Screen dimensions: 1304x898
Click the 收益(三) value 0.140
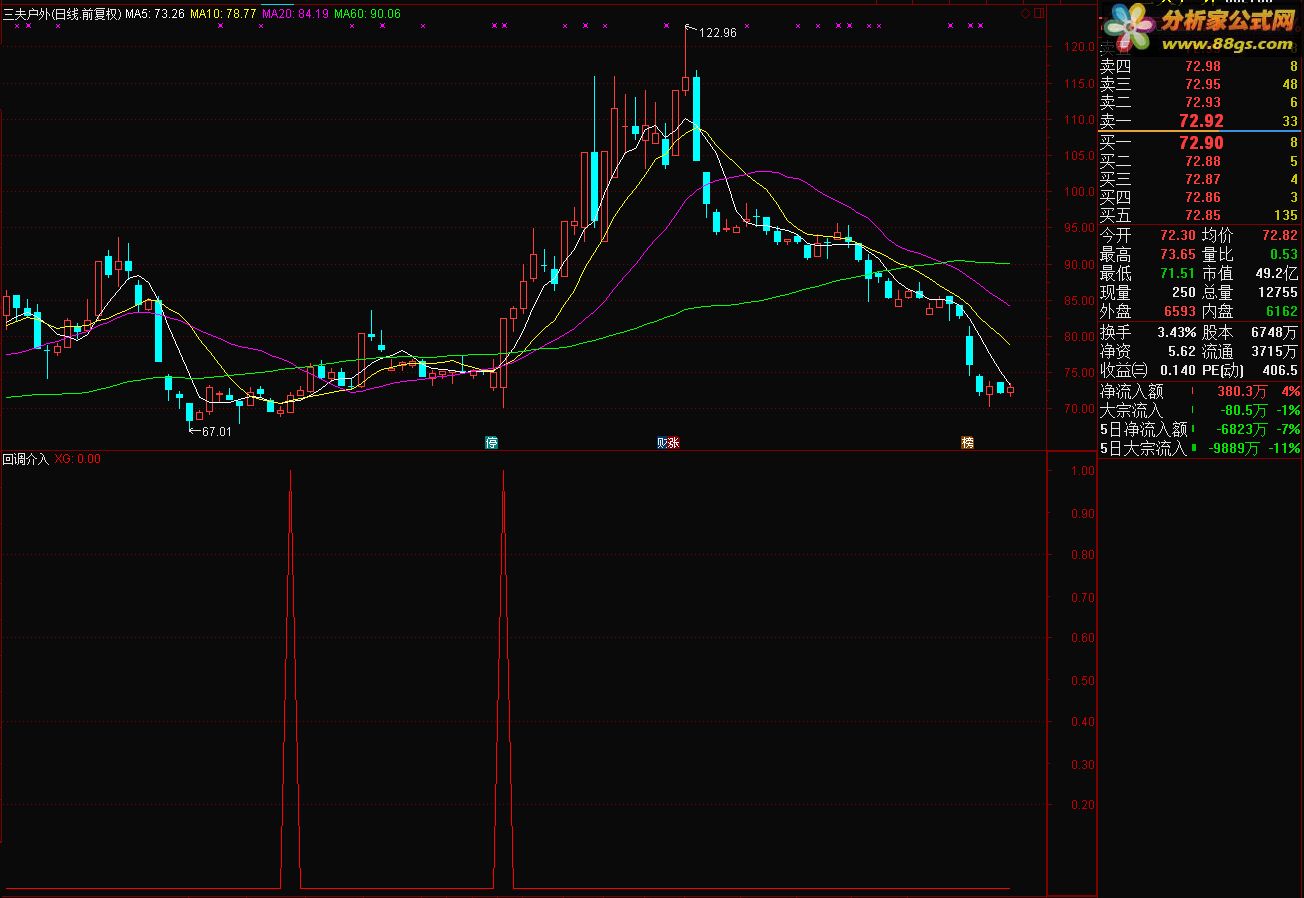[1179, 370]
